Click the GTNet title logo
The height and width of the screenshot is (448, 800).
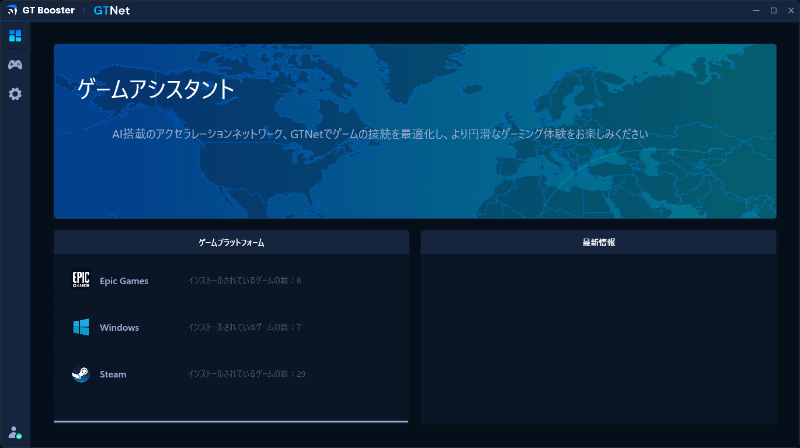point(112,10)
